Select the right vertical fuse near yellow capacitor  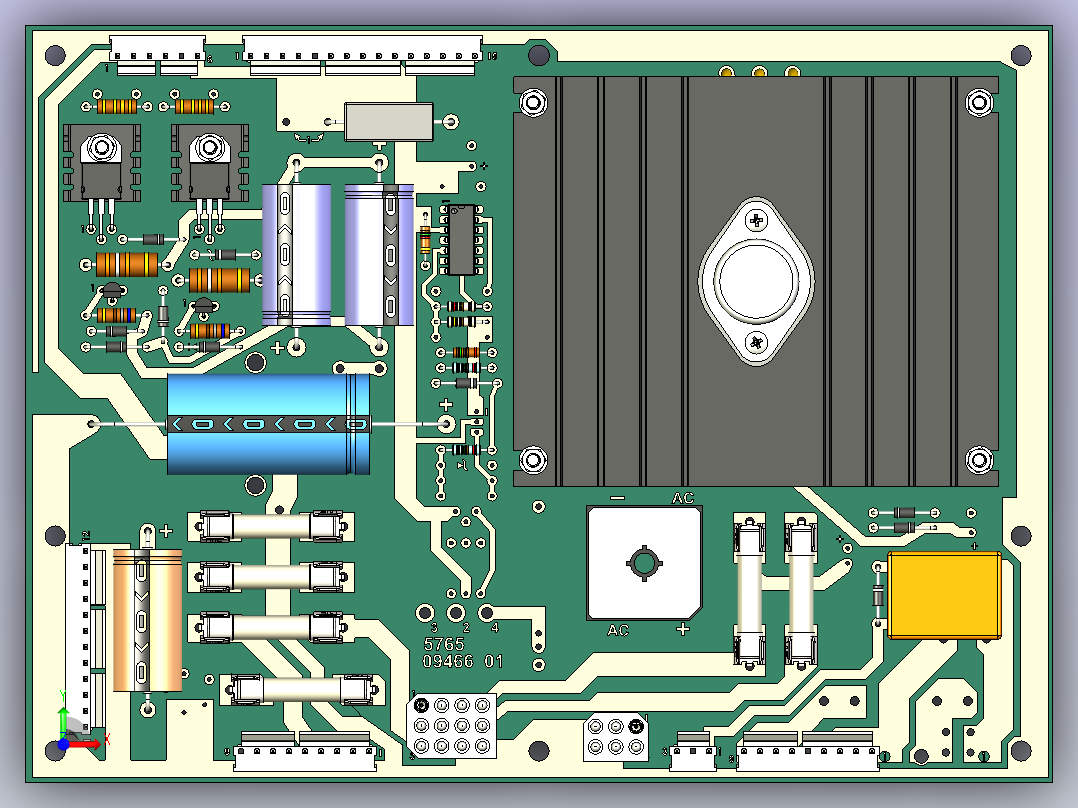coord(801,591)
